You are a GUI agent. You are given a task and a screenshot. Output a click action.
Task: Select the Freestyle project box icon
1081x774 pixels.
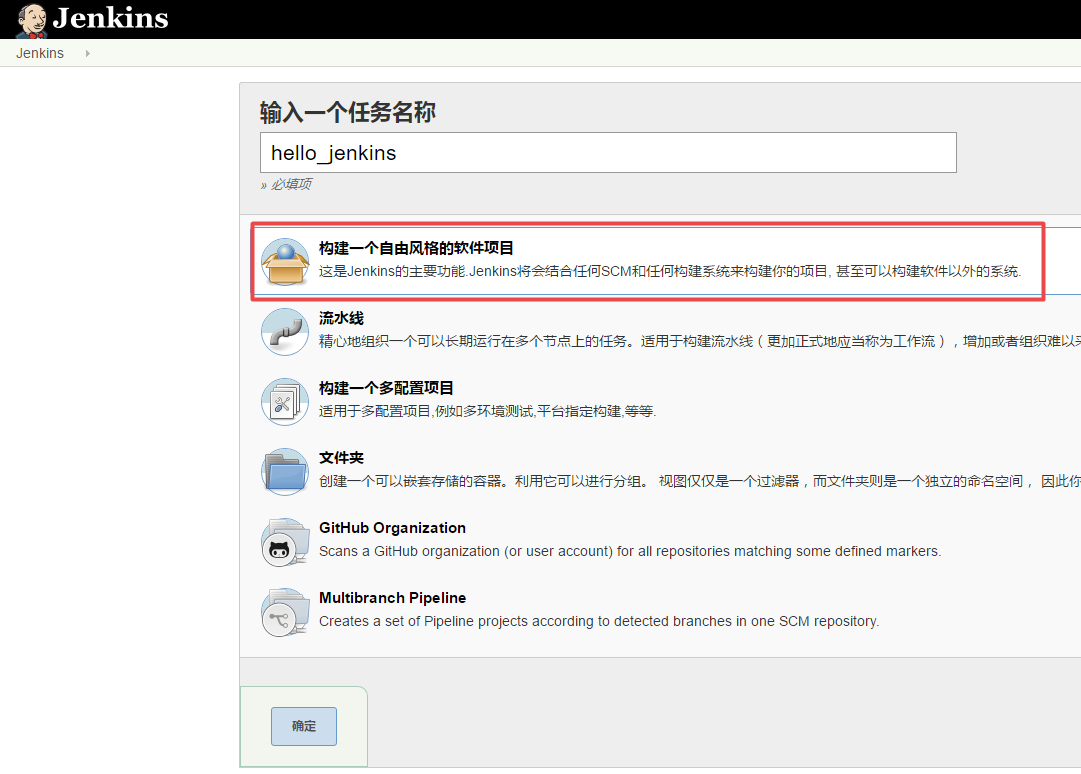[x=285, y=262]
